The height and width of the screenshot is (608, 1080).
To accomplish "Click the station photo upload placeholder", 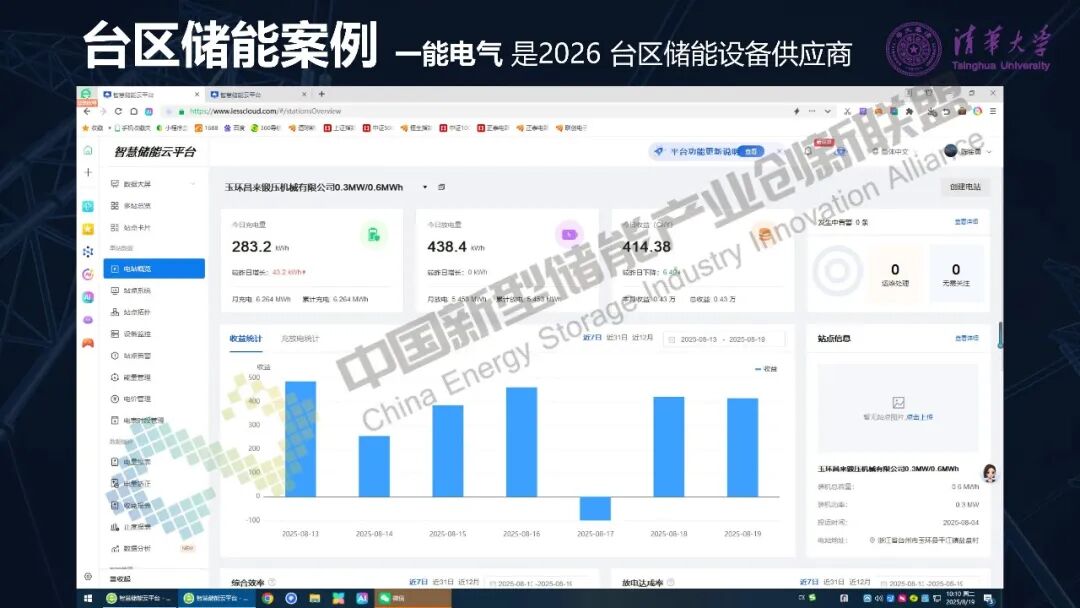I will [897, 408].
